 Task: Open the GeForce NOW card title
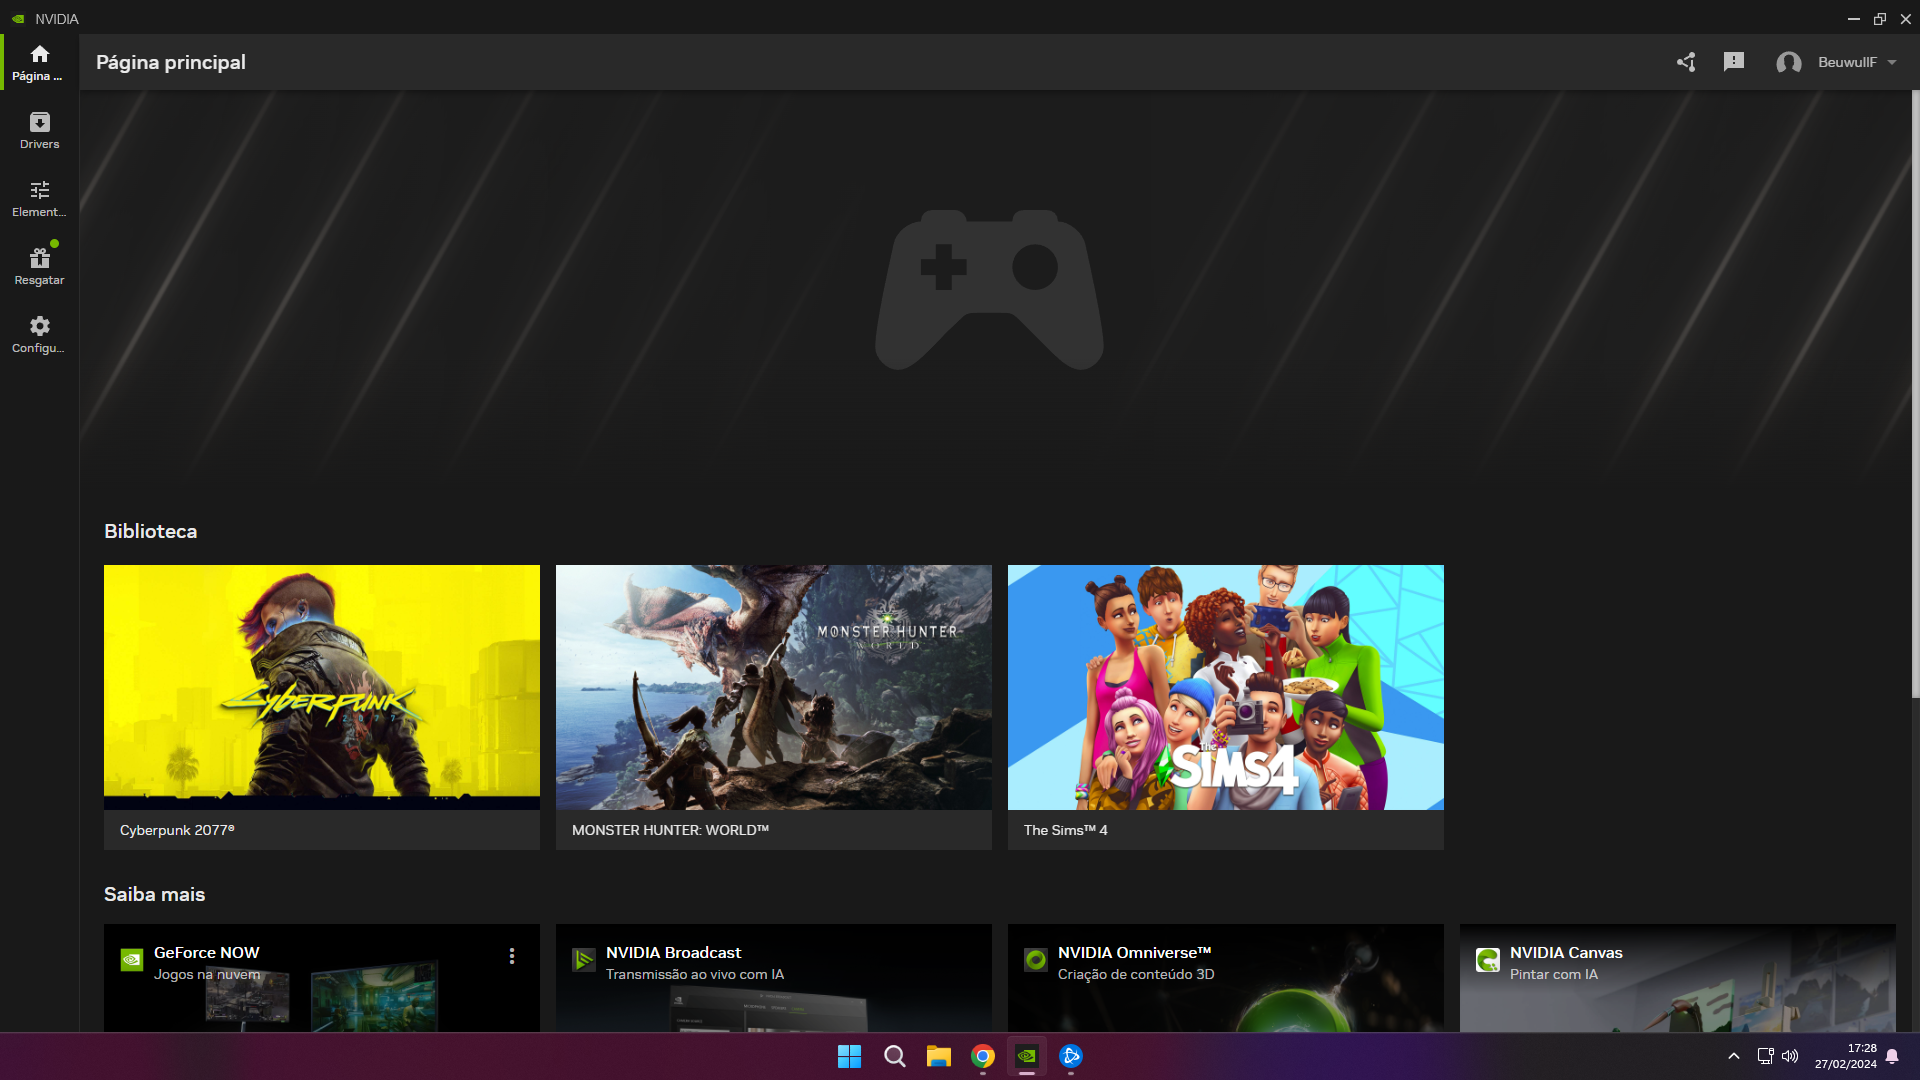(x=206, y=953)
